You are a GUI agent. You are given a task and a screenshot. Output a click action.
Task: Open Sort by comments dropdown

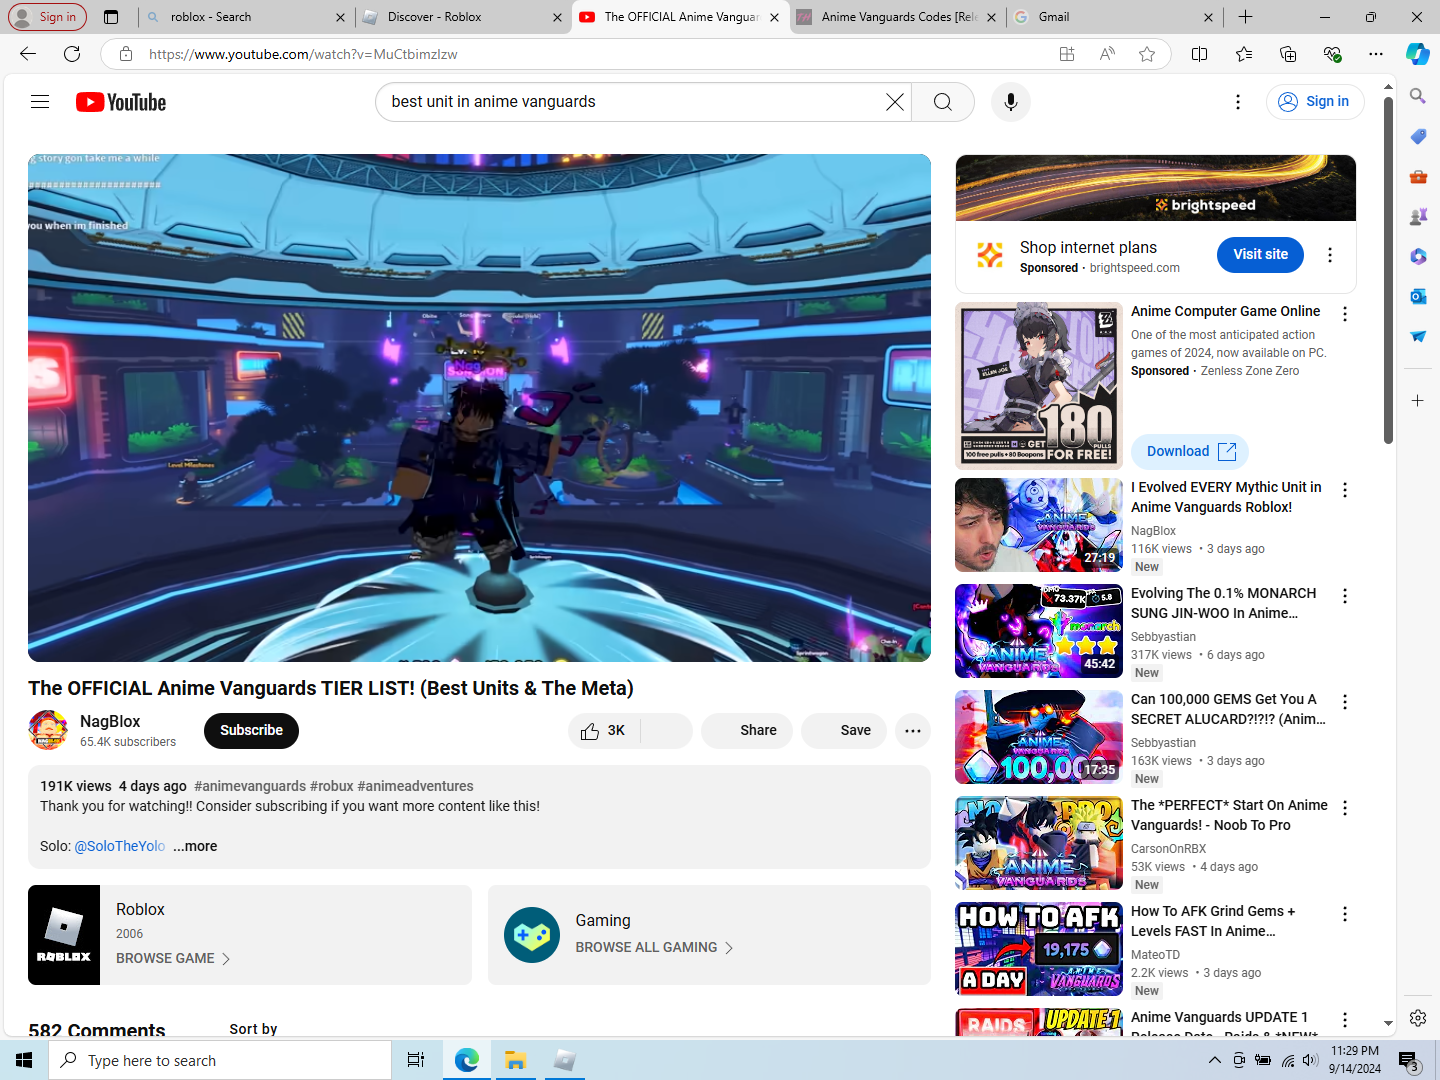[253, 1029]
